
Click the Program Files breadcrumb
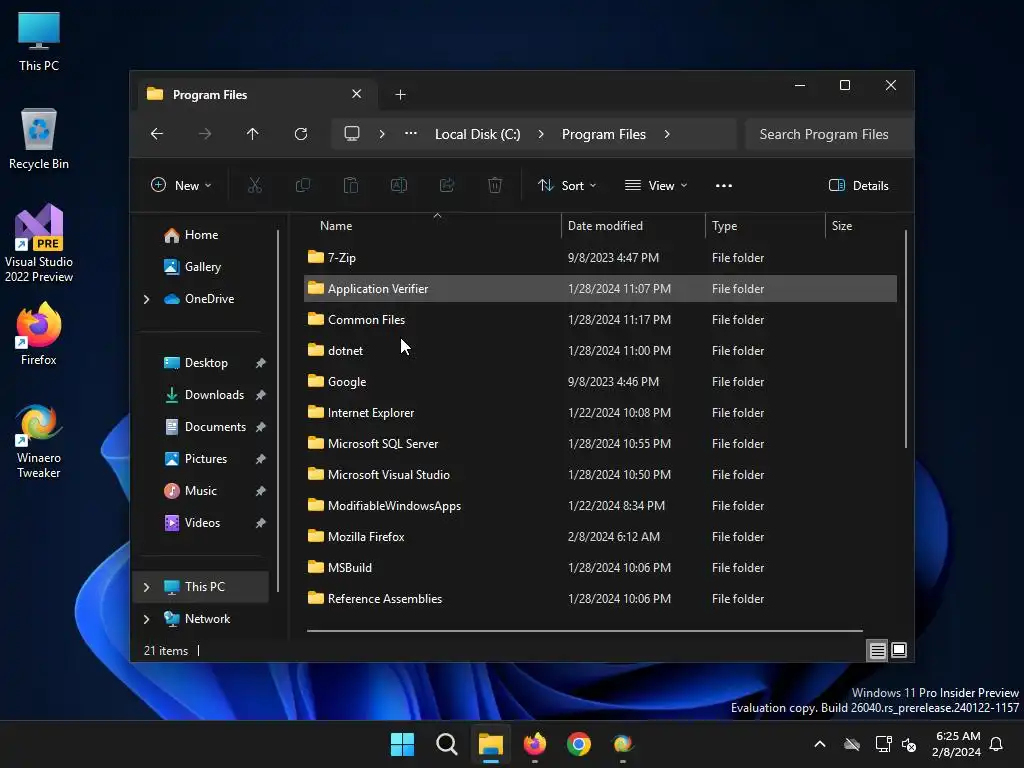[x=603, y=134]
